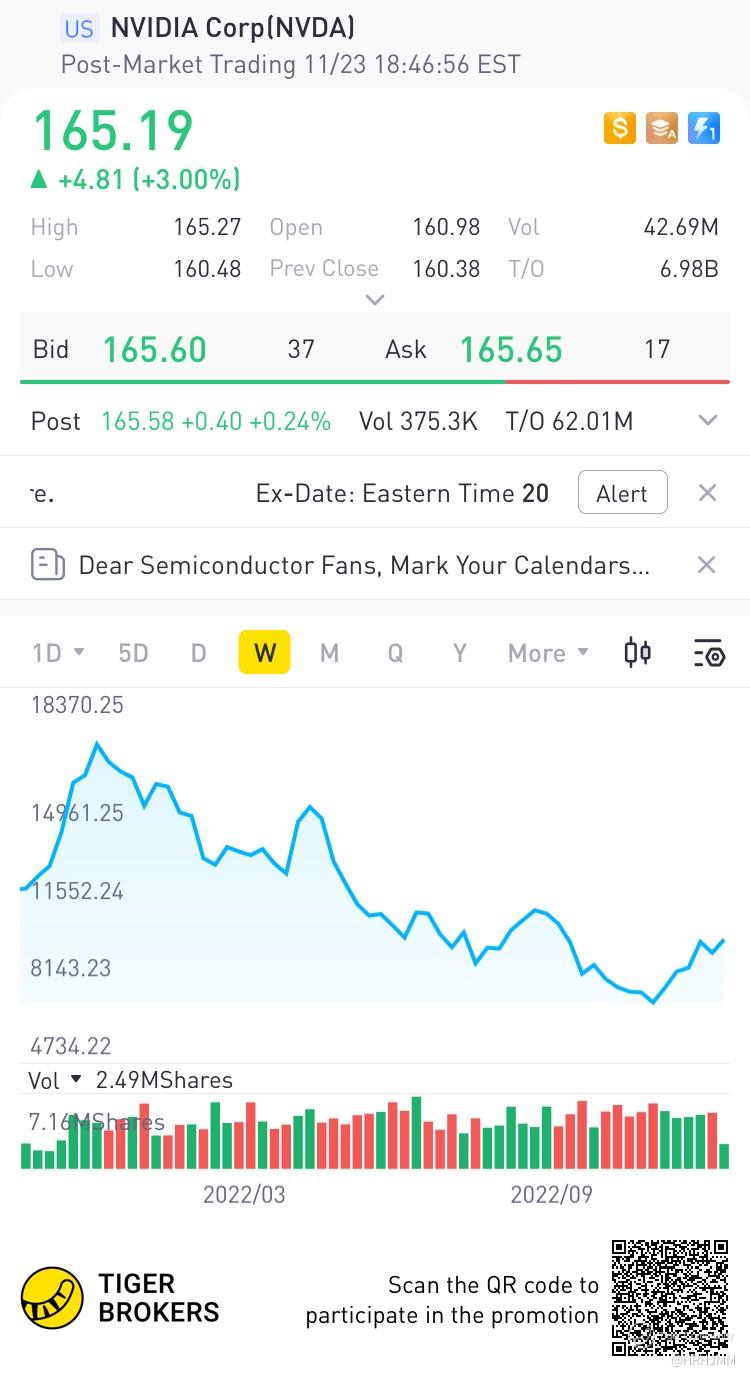Viewport: 750px width, 1378px height.
Task: Open the Dear Semiconductor Fans announcement
Action: (364, 565)
